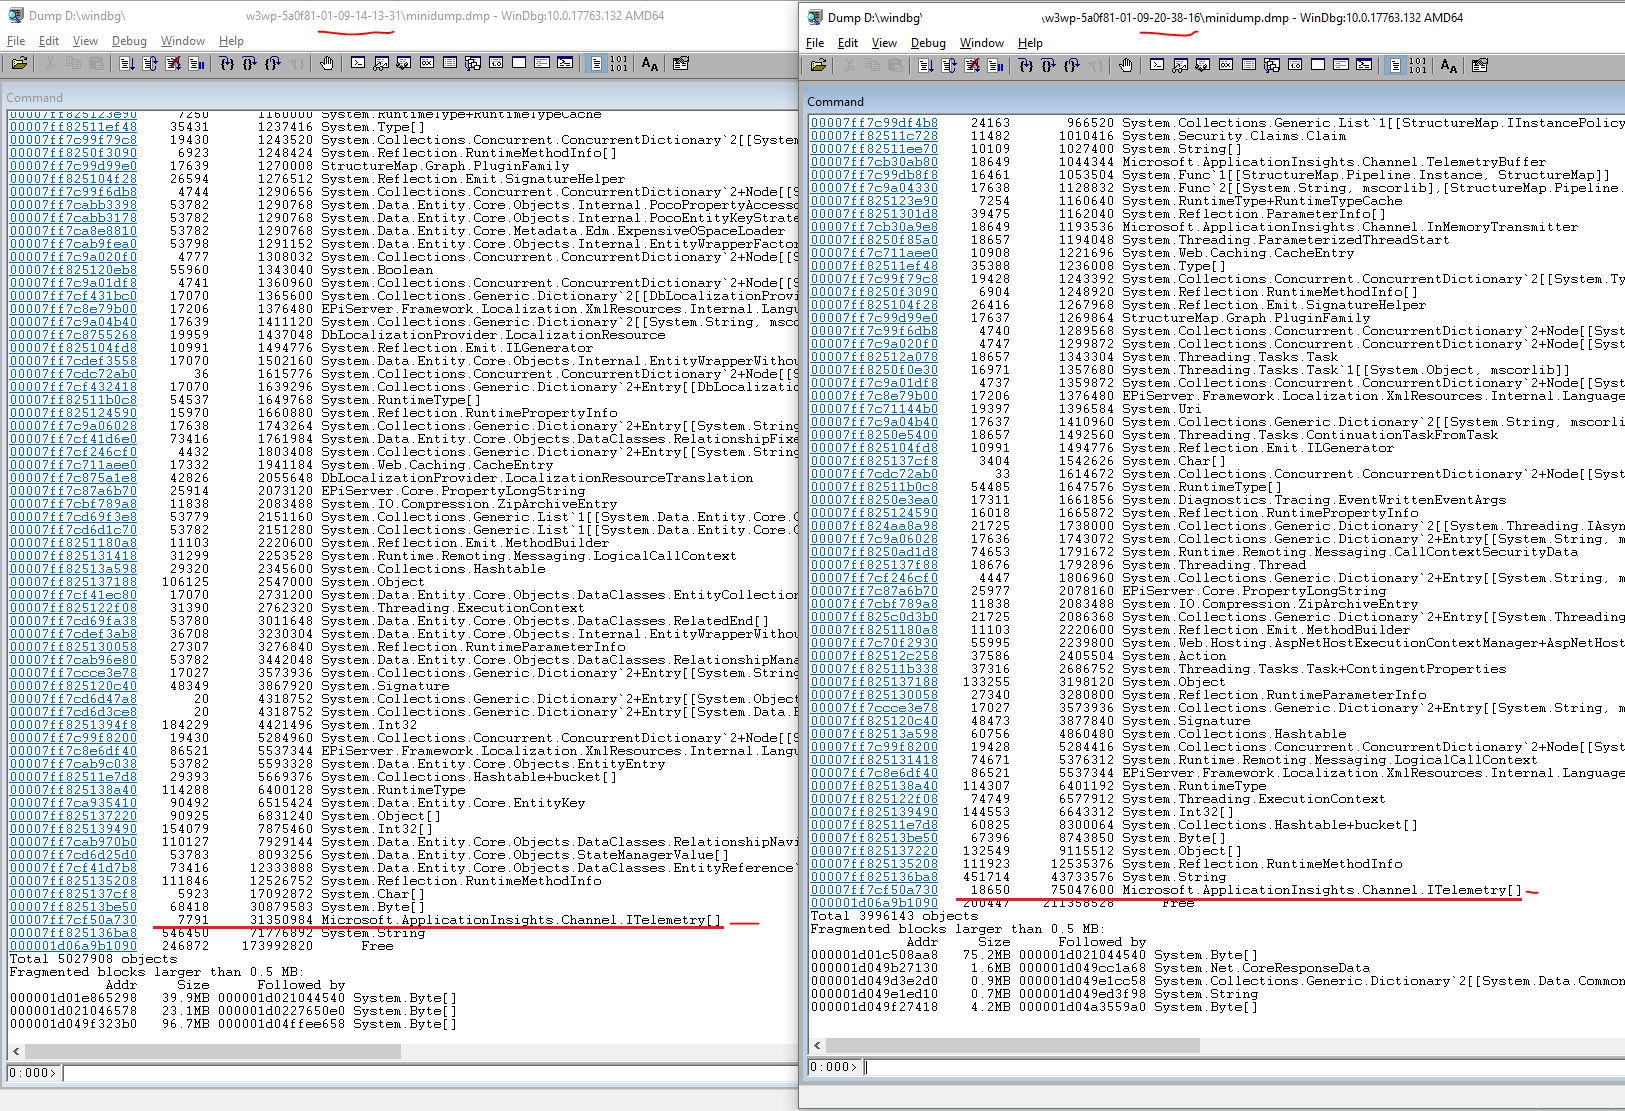Open Command window icon in left toolbar
Image resolution: width=1625 pixels, height=1111 pixels.
point(358,63)
